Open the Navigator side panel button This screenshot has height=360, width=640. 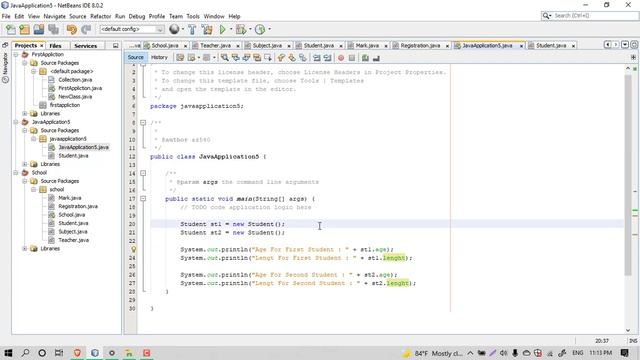(5, 67)
